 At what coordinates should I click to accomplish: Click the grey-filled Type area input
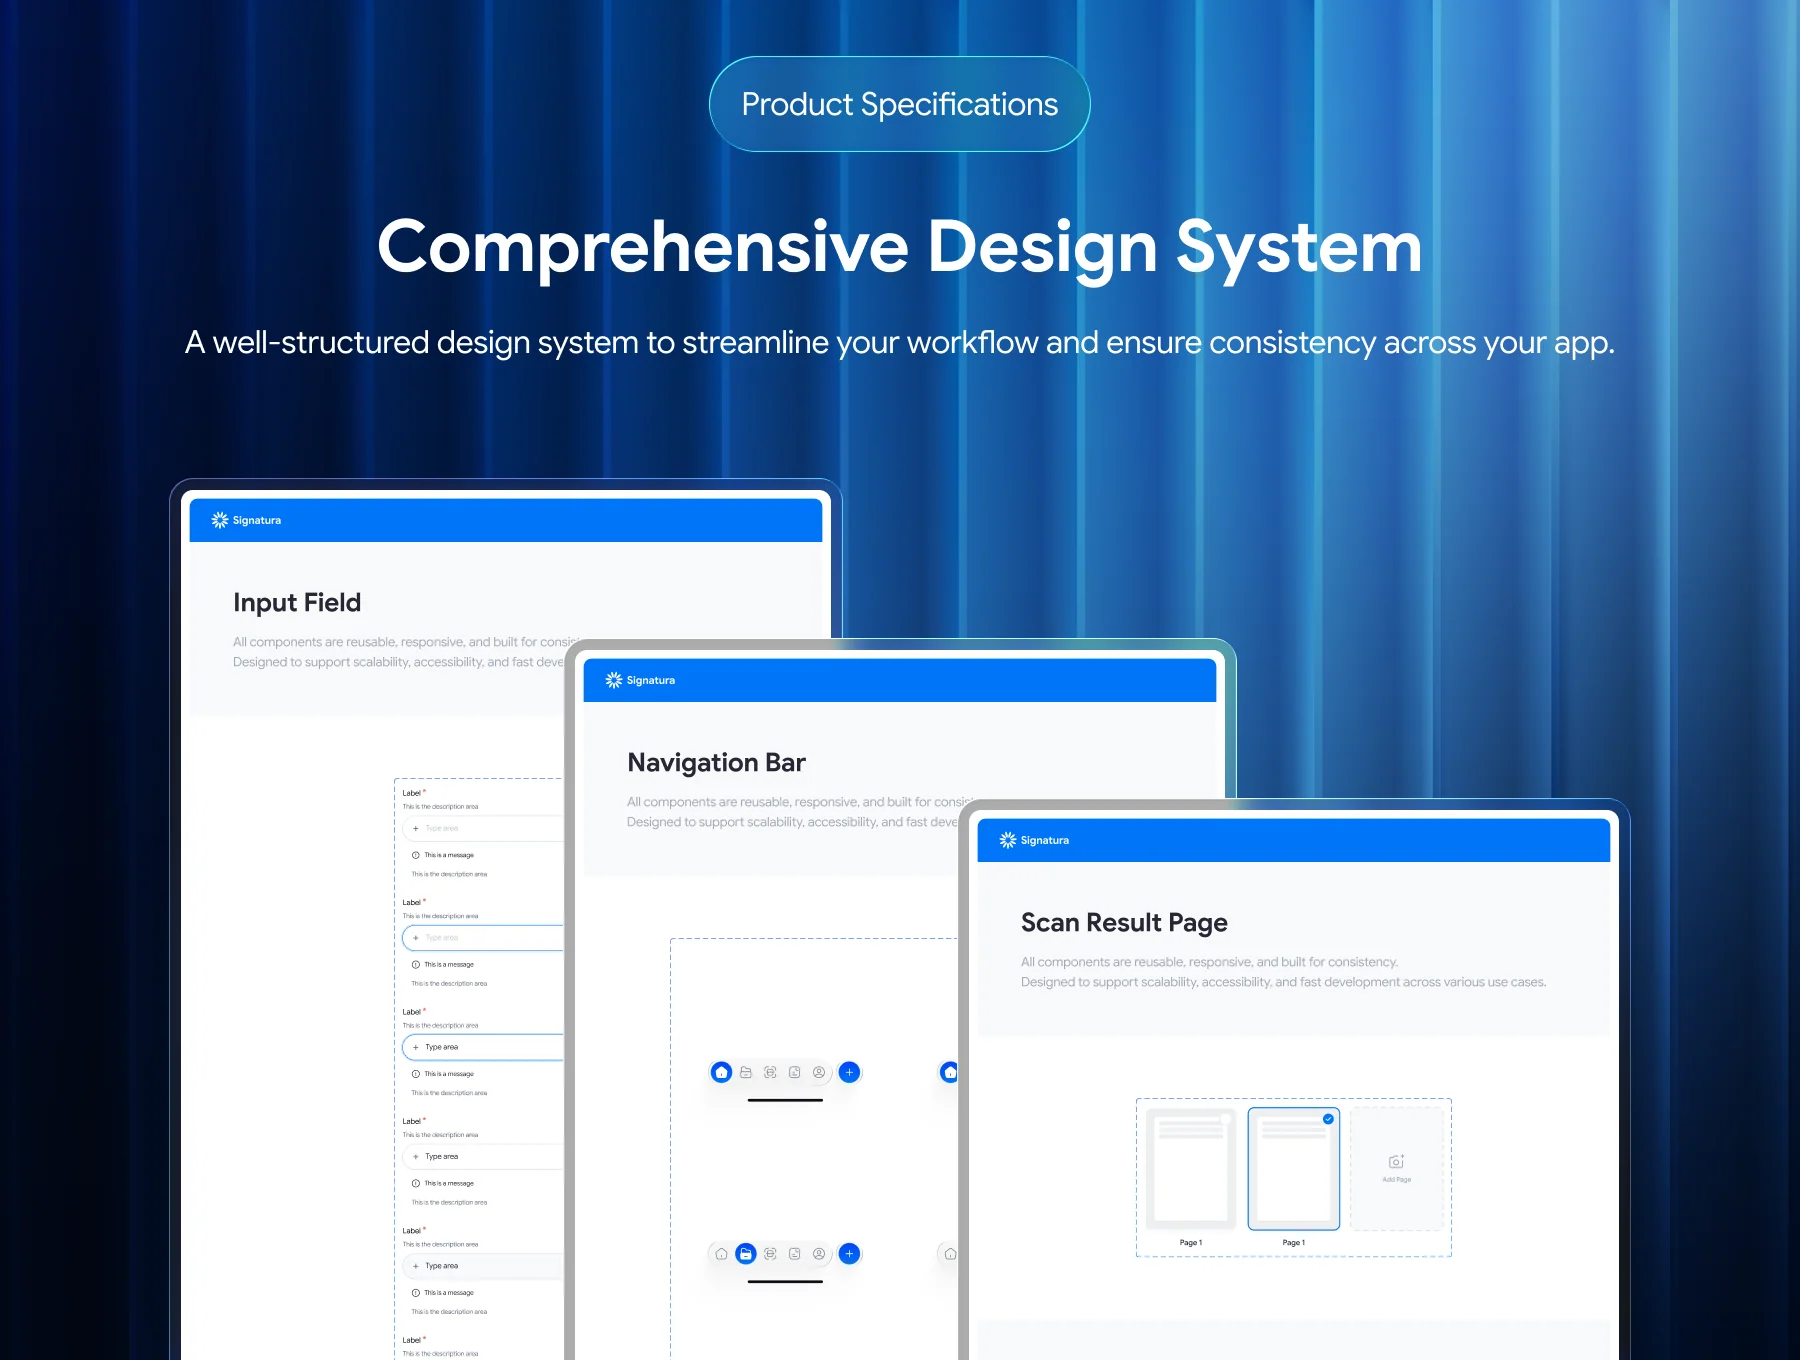(483, 1266)
